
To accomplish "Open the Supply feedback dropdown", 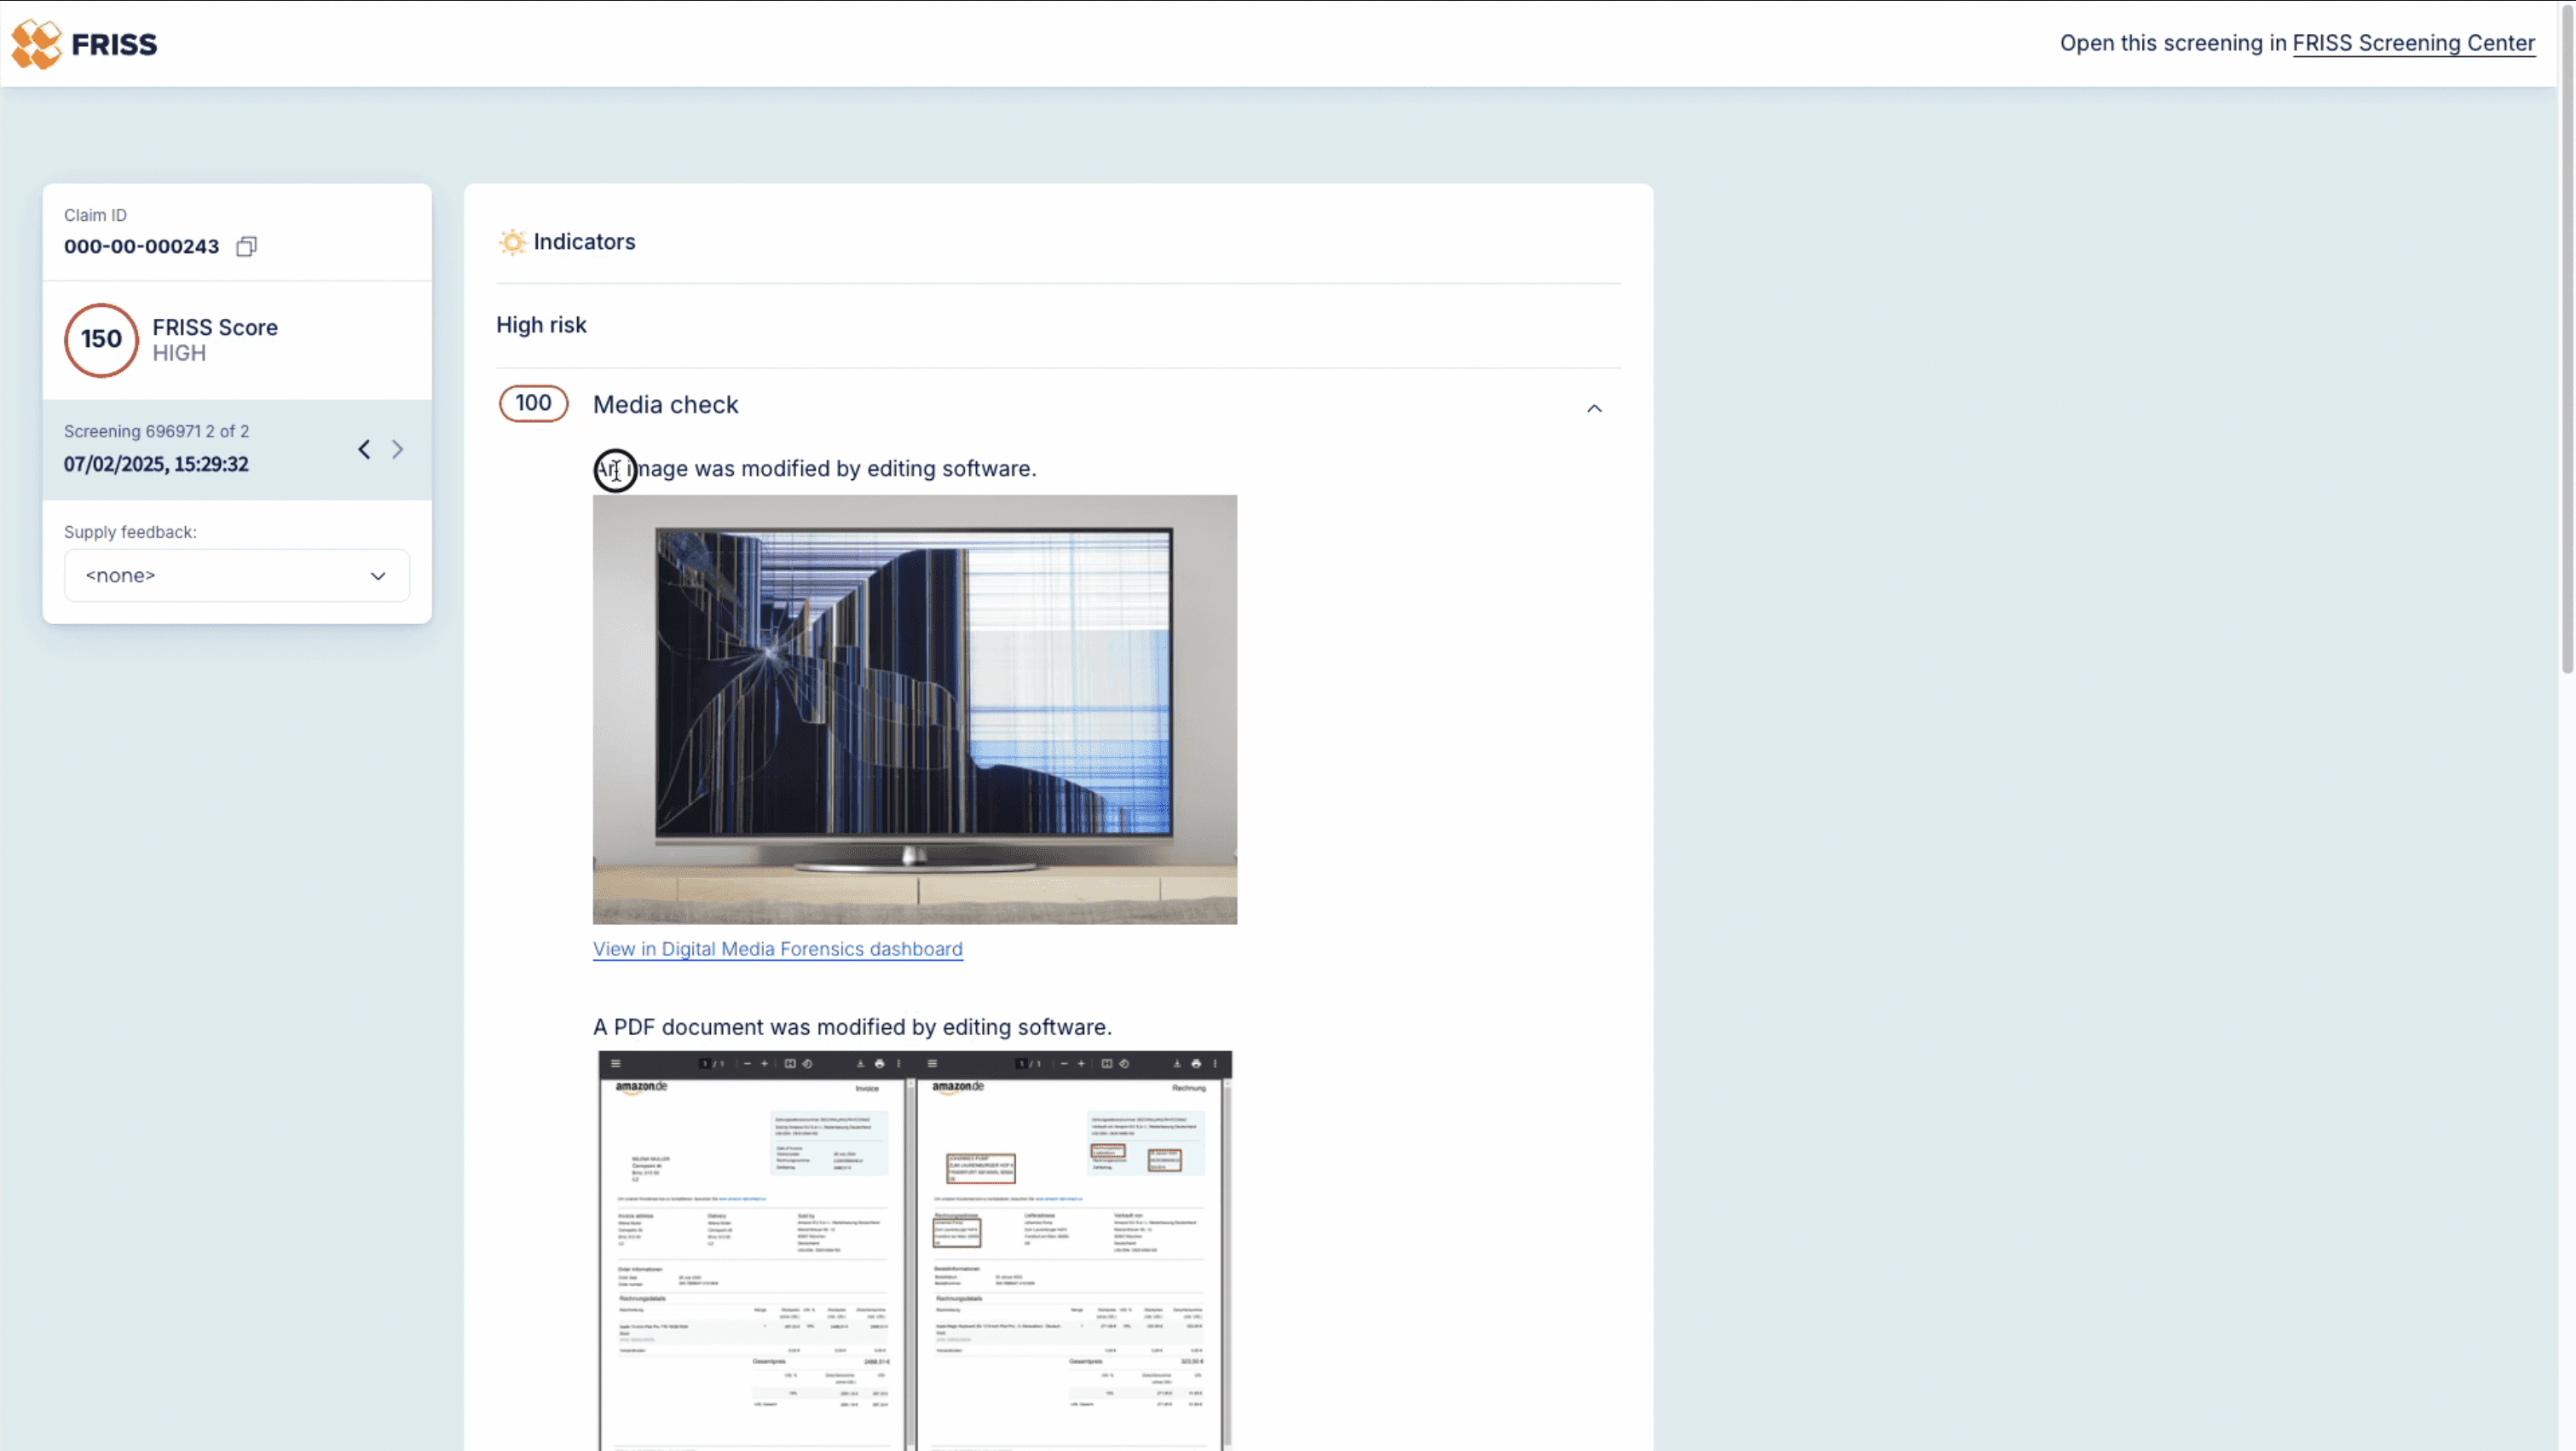I will click(x=237, y=575).
